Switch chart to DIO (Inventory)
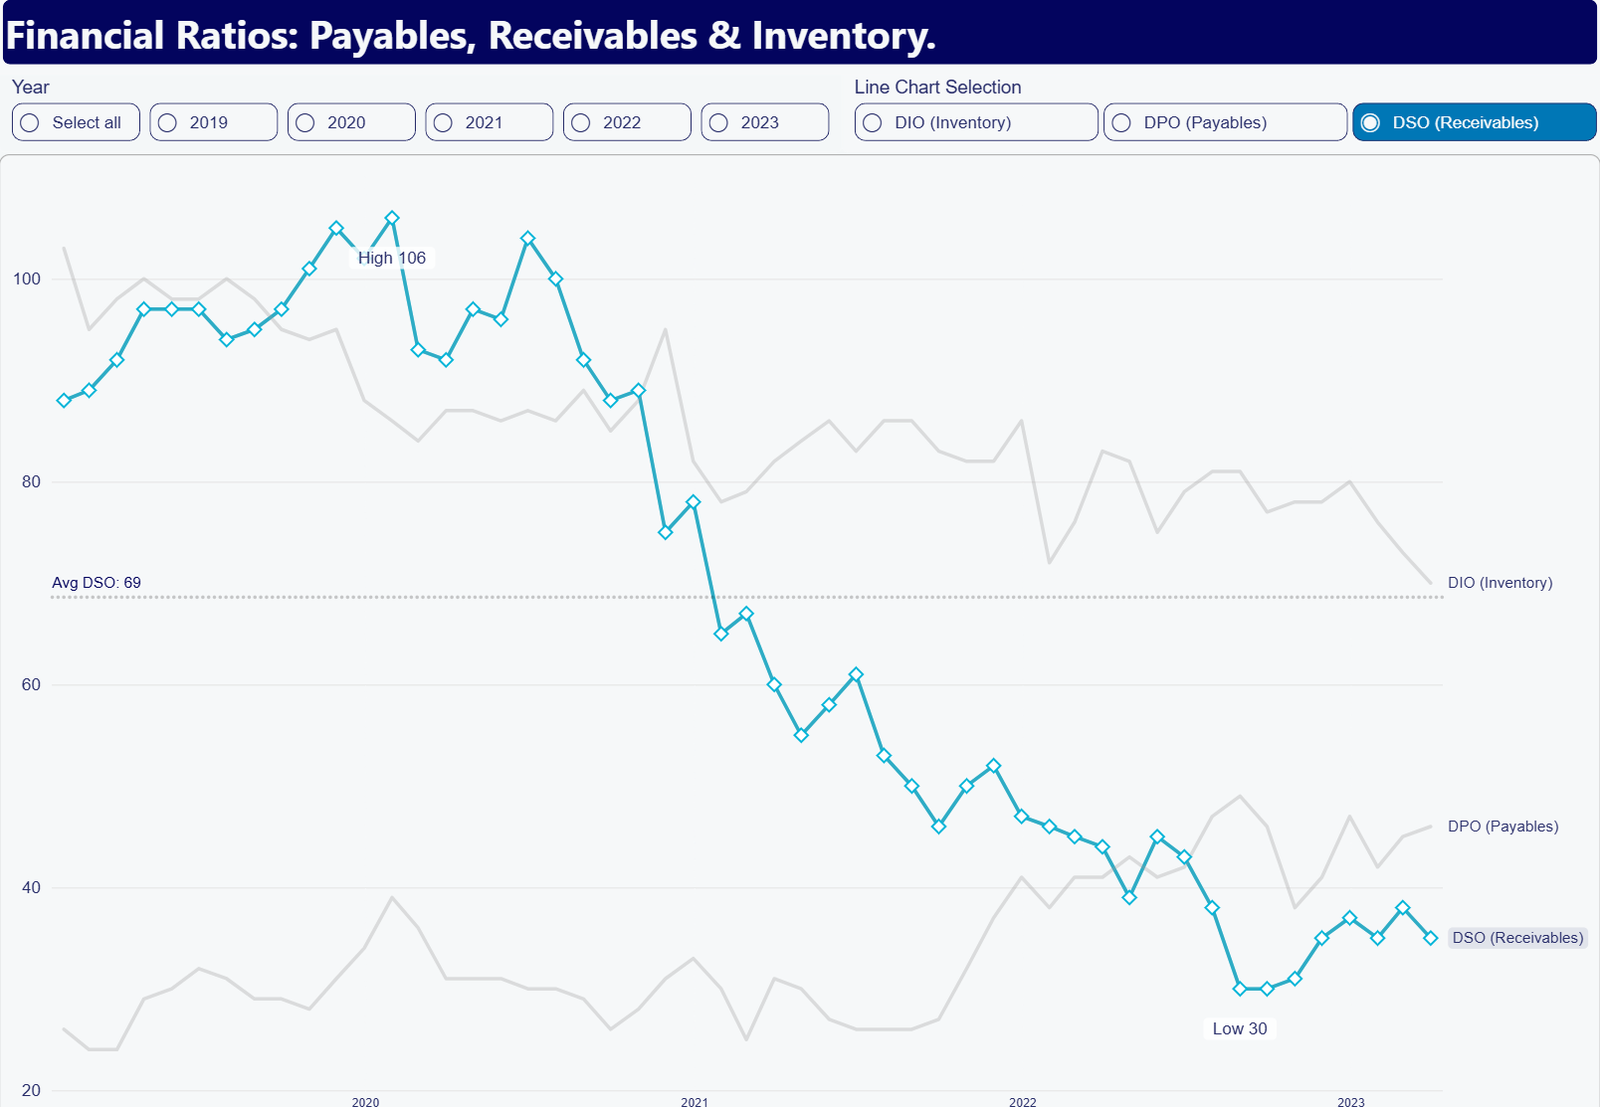This screenshot has width=1600, height=1107. click(976, 122)
